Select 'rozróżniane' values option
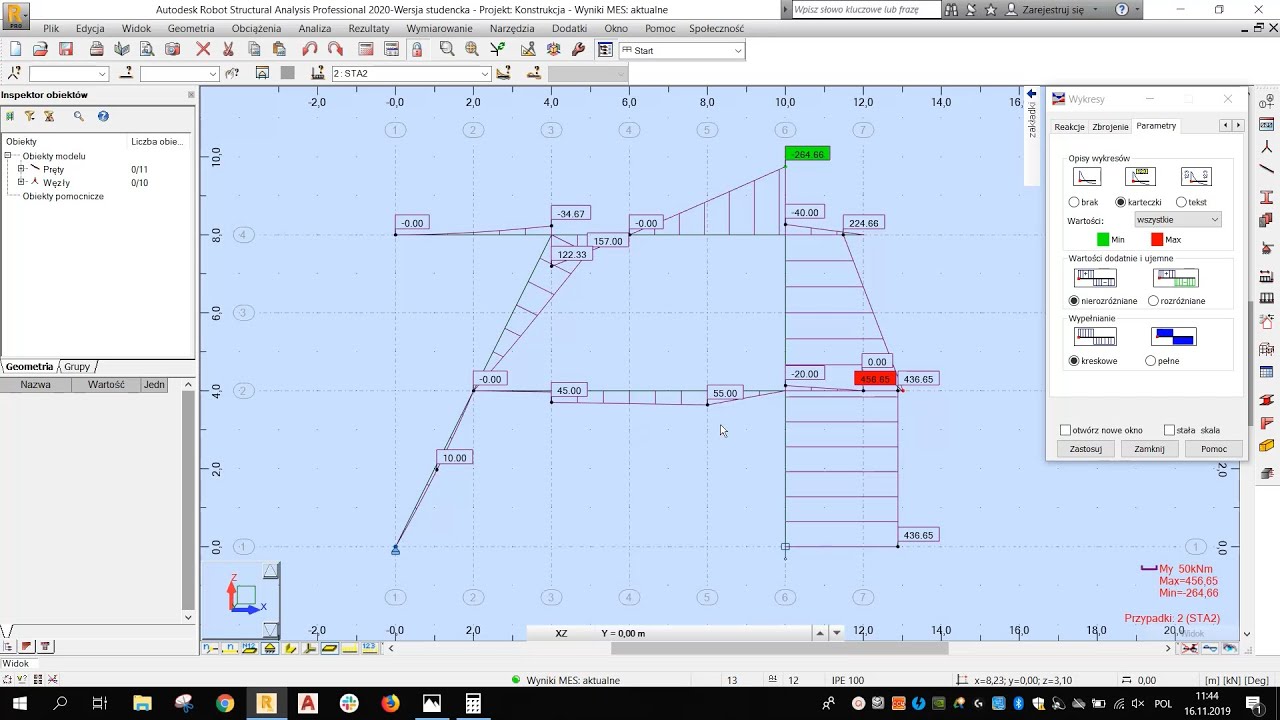Image resolution: width=1280 pixels, height=720 pixels. point(1177,301)
